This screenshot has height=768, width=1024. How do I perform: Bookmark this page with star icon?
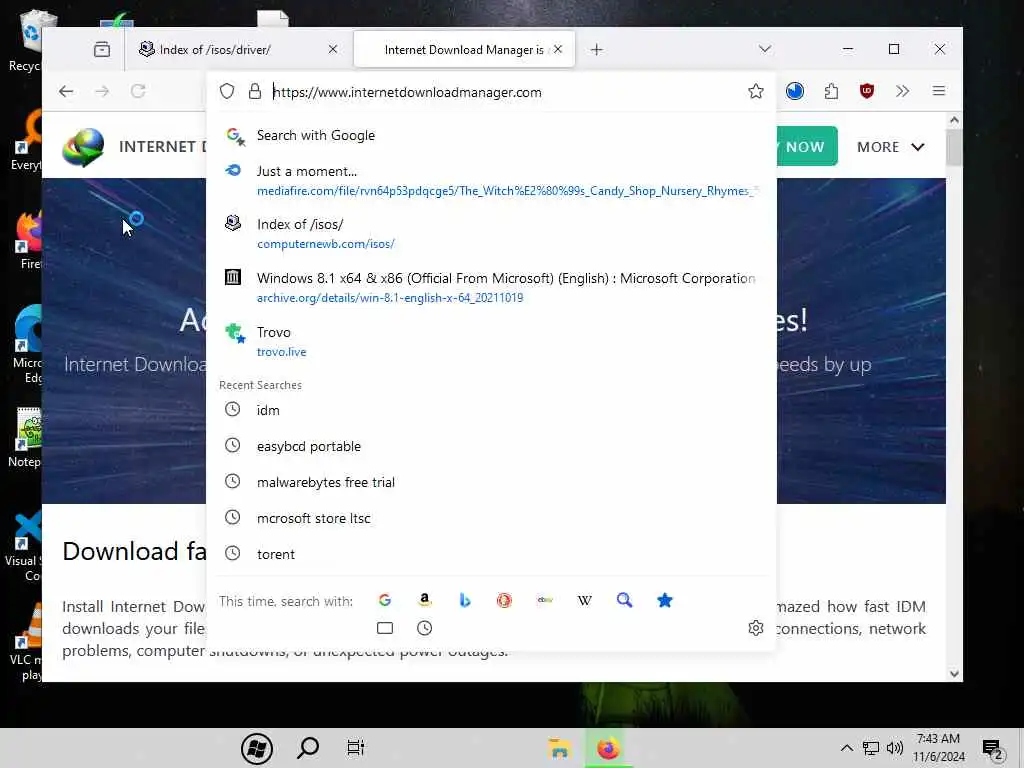coord(756,91)
